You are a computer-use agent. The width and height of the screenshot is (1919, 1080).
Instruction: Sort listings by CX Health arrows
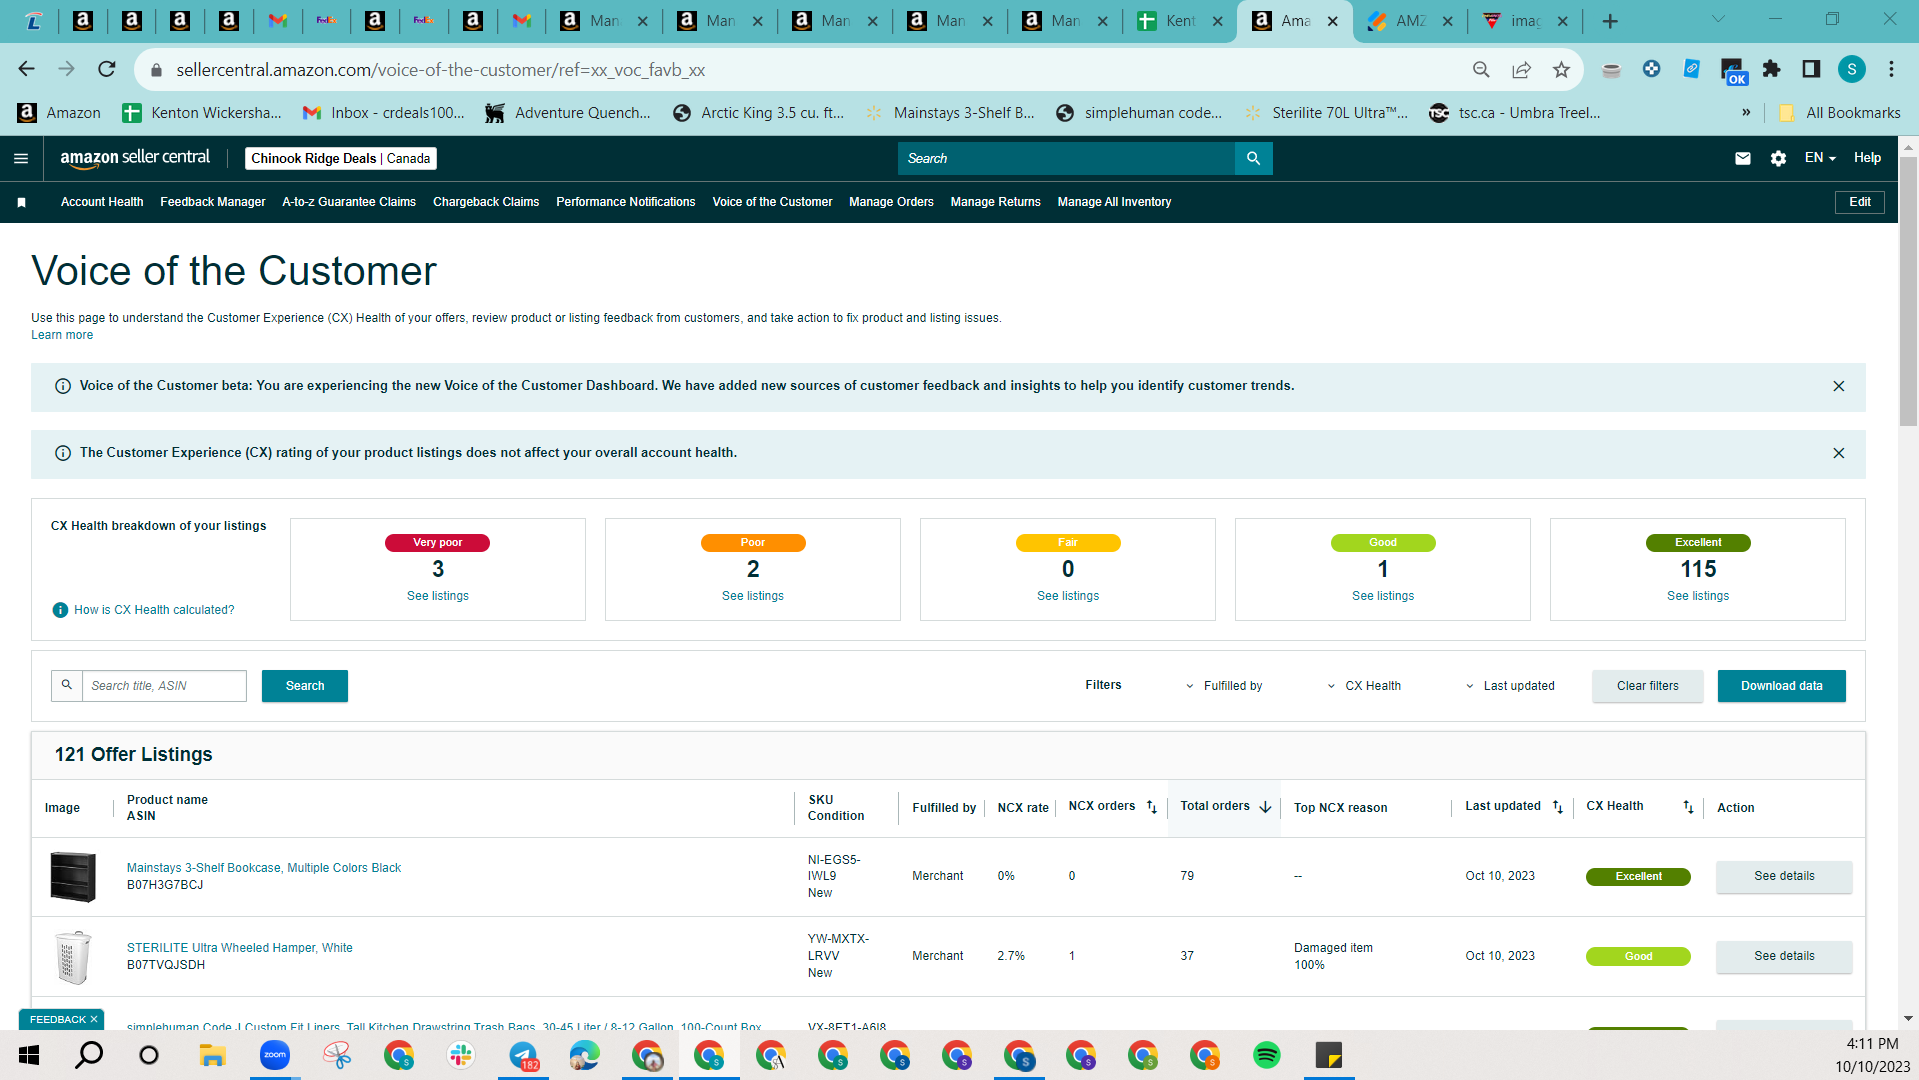[x=1688, y=807]
